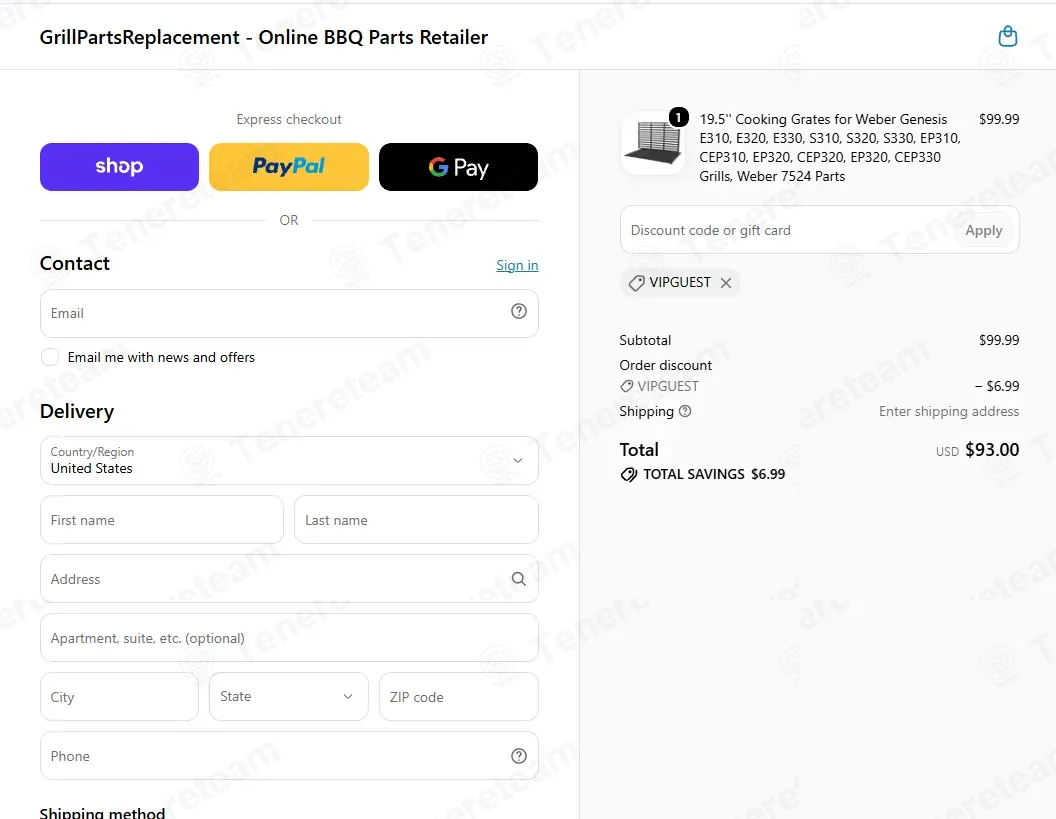Image resolution: width=1056 pixels, height=819 pixels.
Task: Click the – $6.99 discount amount
Action: pos(997,387)
